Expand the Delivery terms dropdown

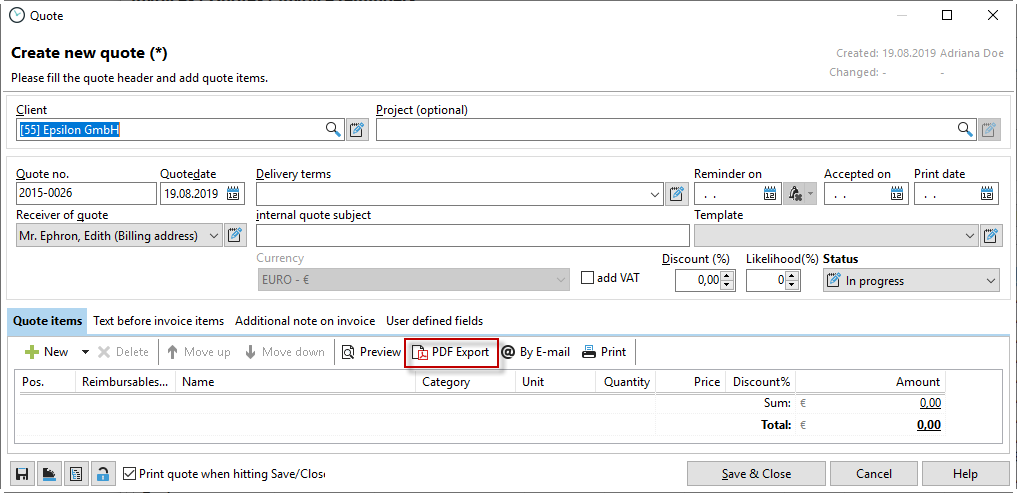655,194
